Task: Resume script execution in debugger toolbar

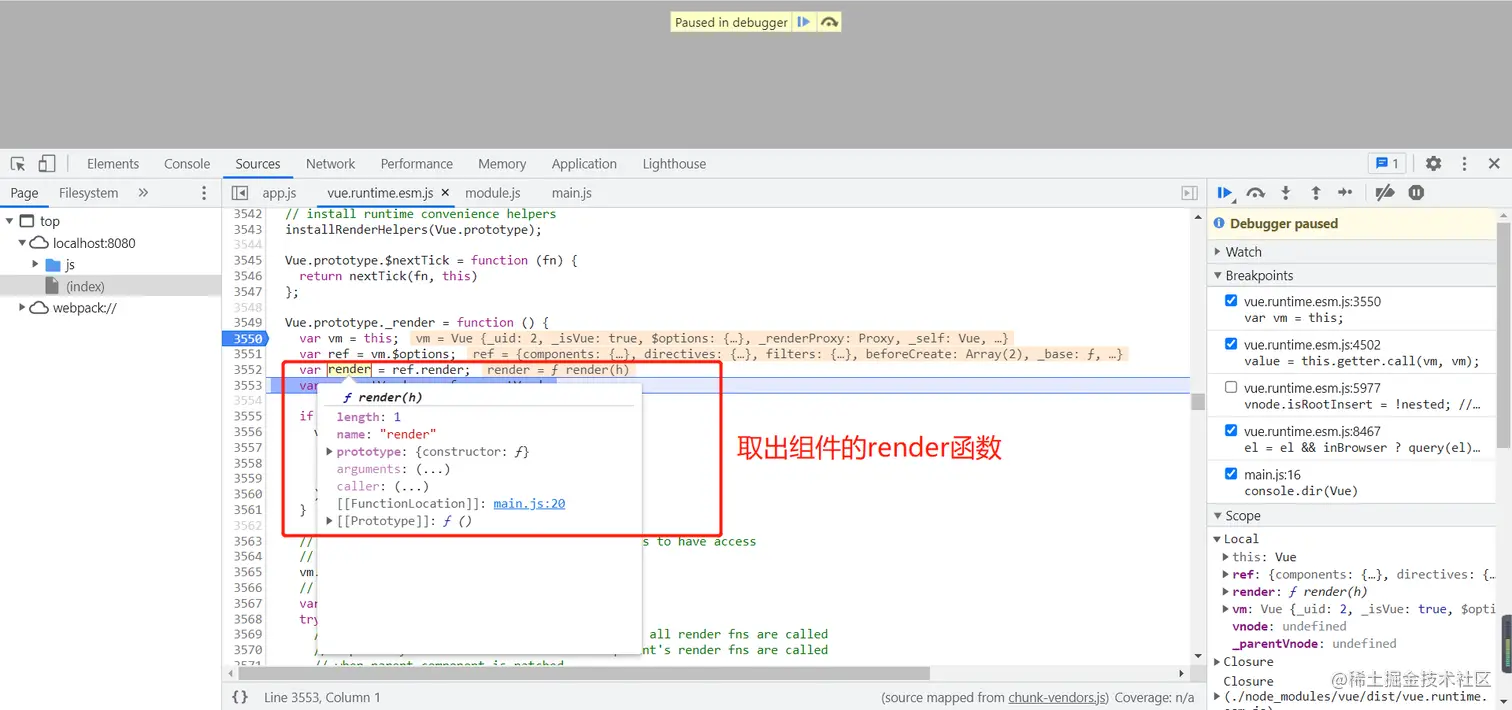Action: pos(1225,193)
